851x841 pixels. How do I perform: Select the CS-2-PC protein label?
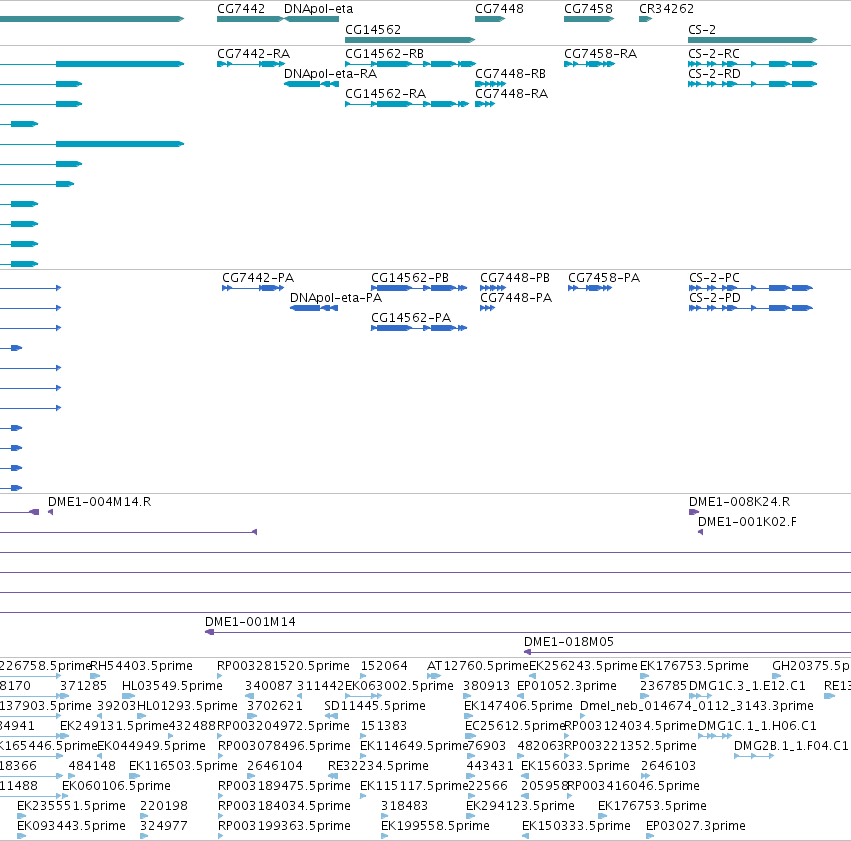[x=714, y=278]
